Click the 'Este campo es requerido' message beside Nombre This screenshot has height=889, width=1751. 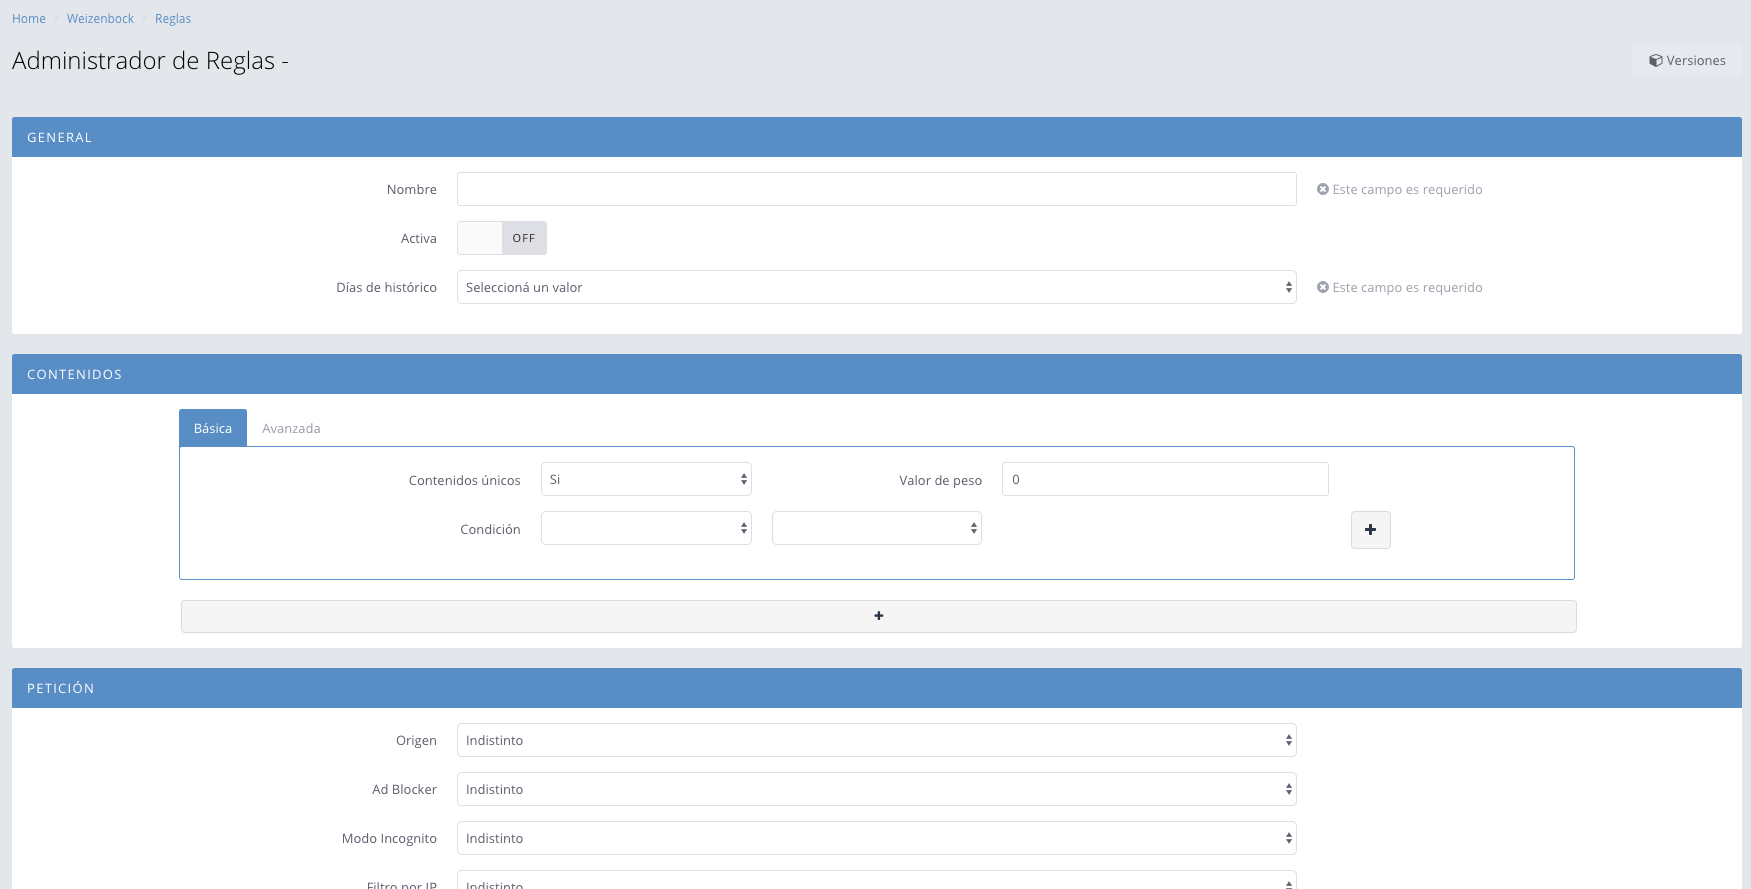pyautogui.click(x=1400, y=189)
